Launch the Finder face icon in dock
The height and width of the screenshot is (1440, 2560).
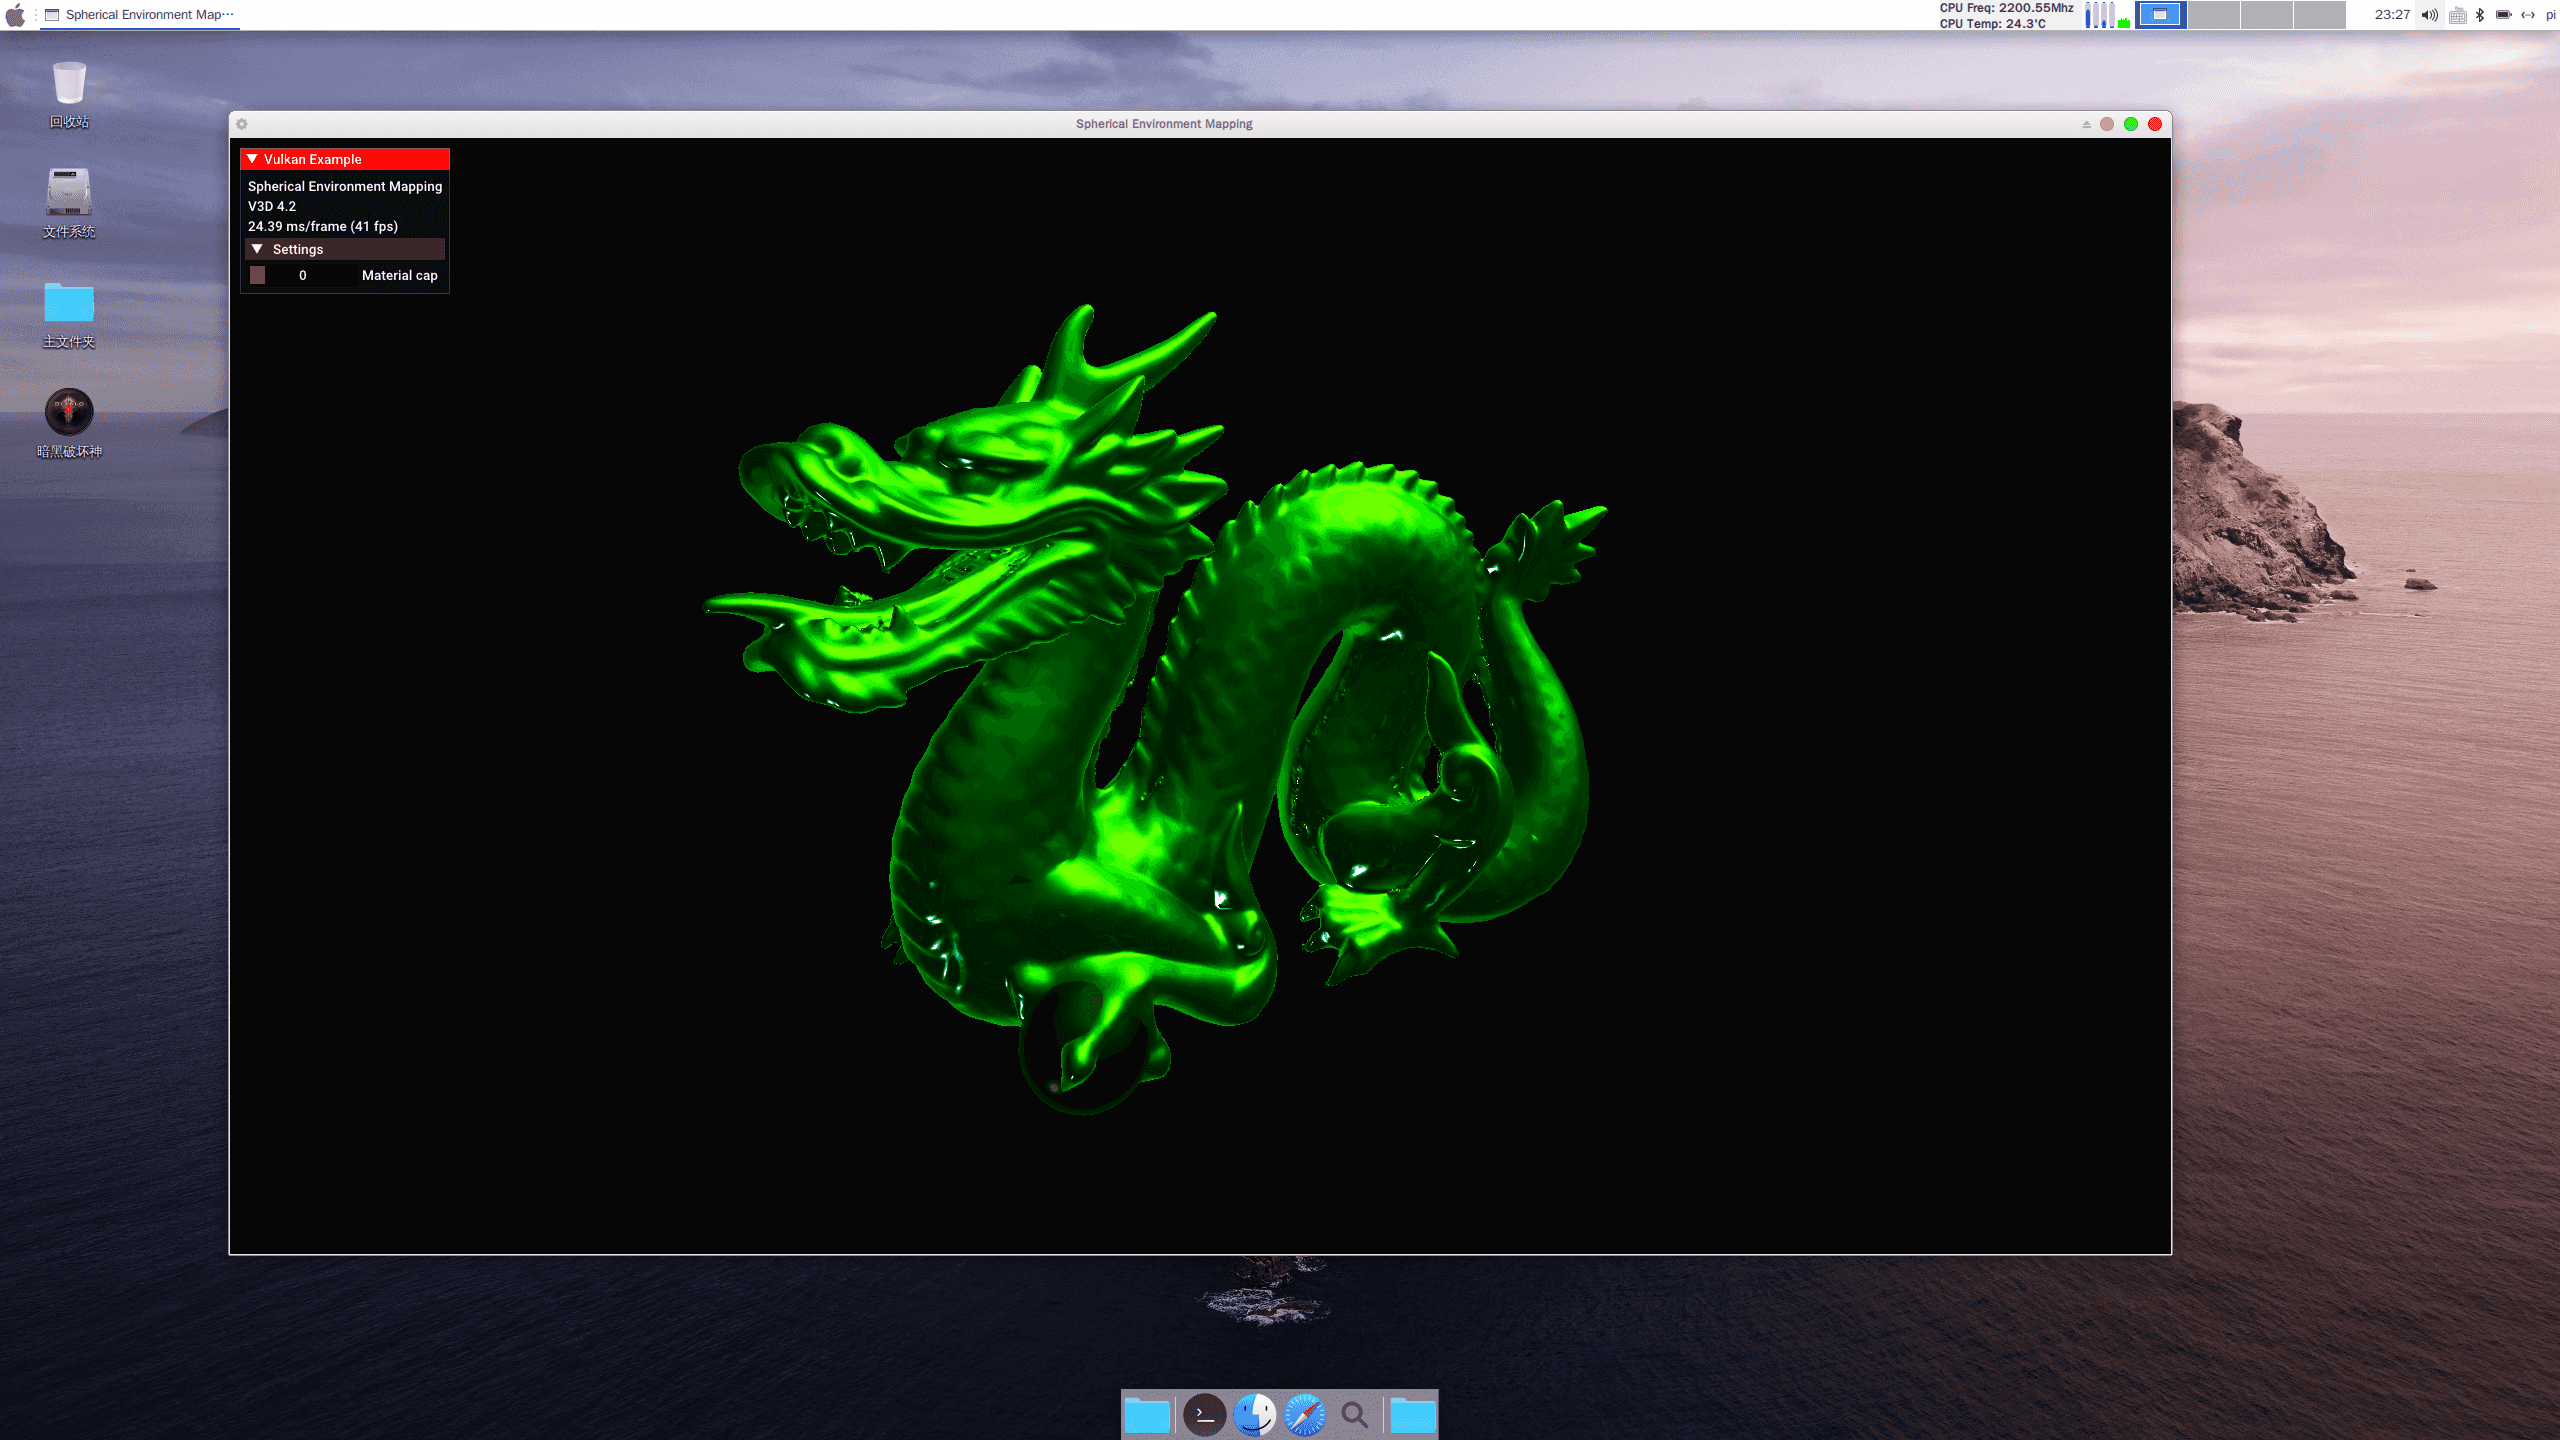point(1254,1415)
